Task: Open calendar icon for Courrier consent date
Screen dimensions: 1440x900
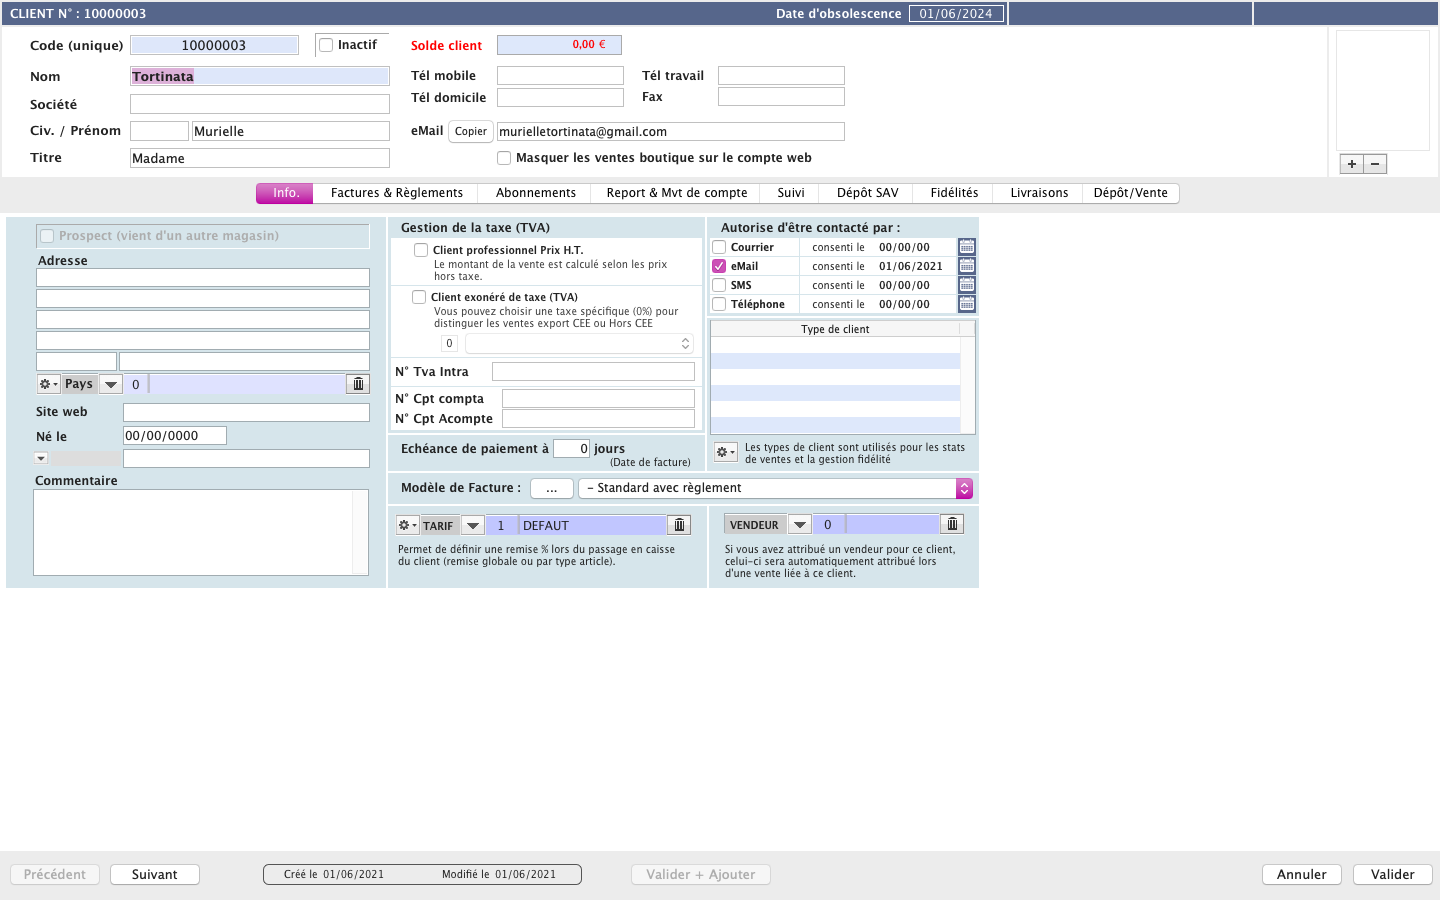Action: [x=966, y=247]
